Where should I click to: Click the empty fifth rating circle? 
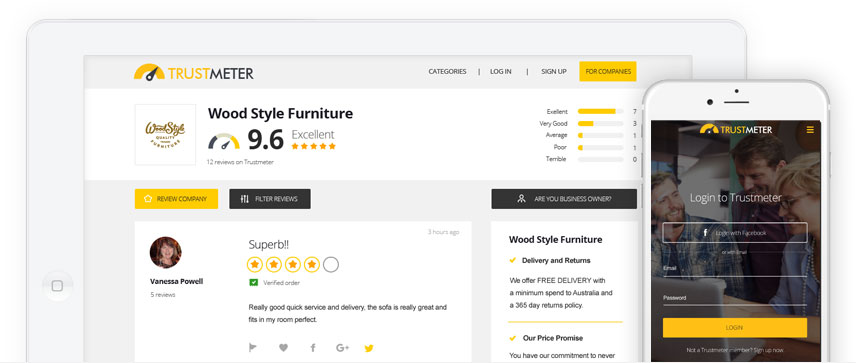(x=331, y=265)
